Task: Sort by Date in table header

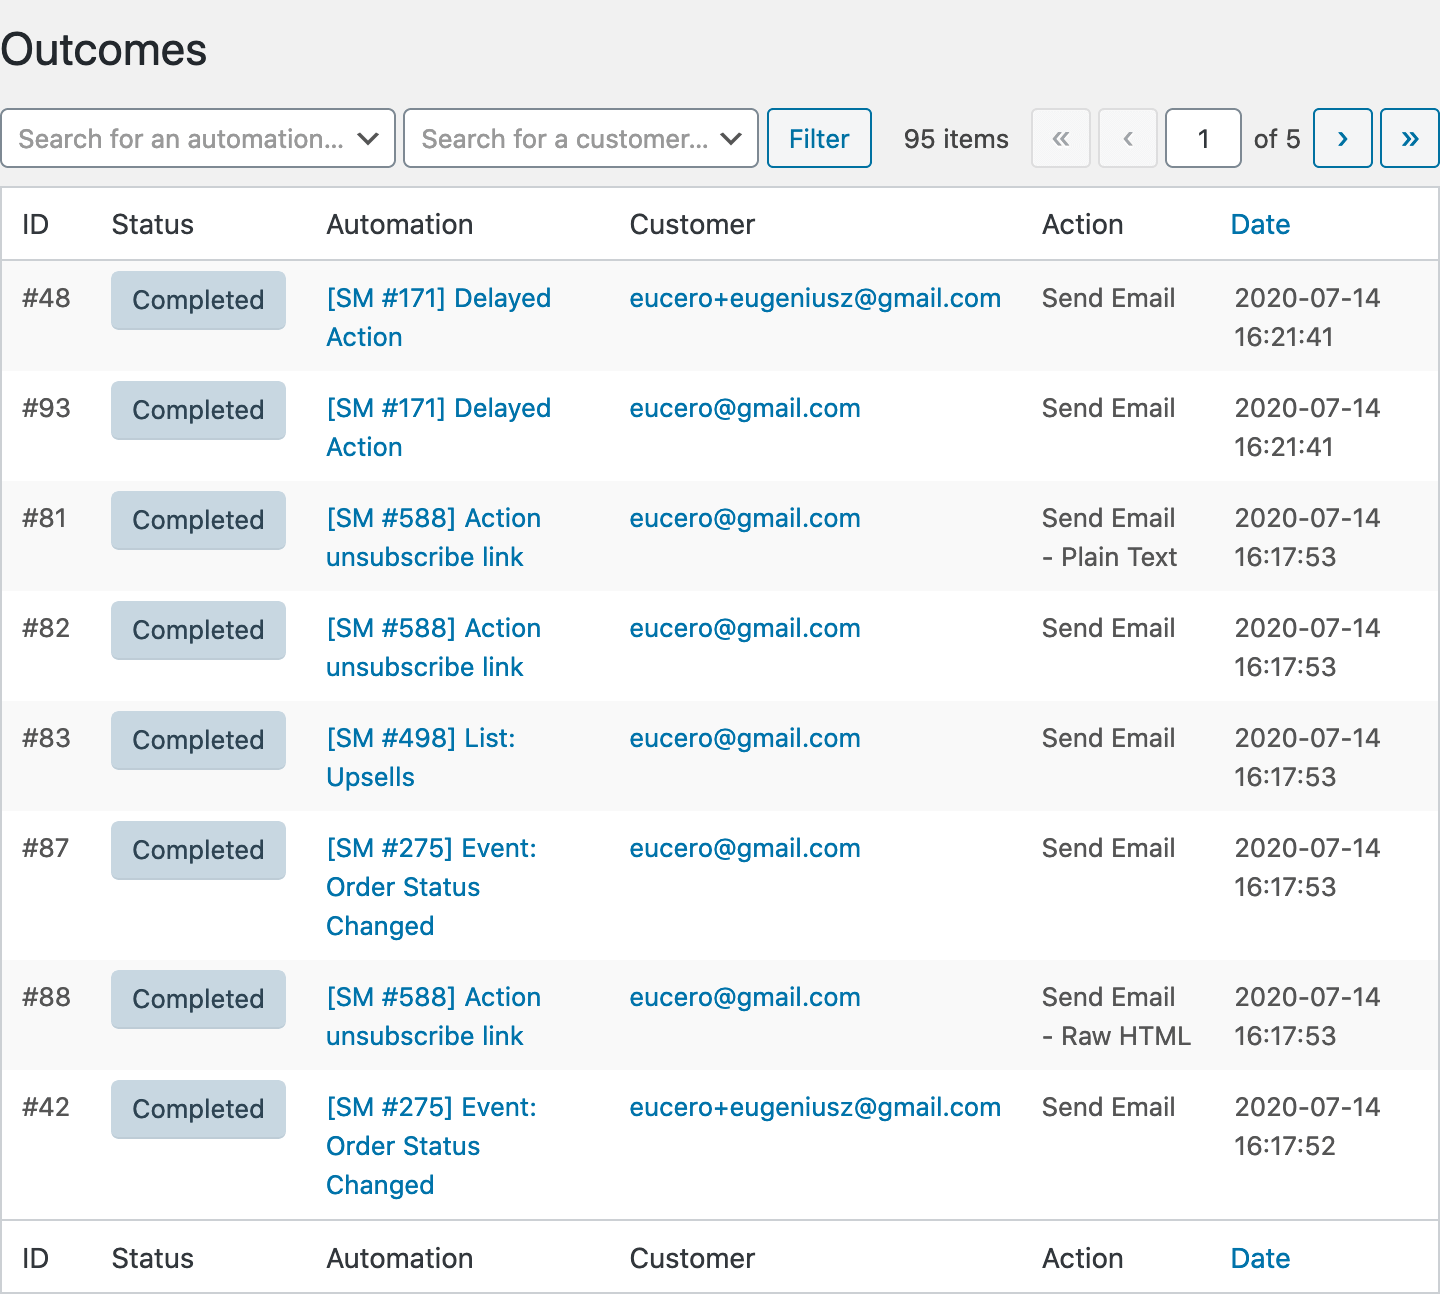Action: click(1260, 224)
